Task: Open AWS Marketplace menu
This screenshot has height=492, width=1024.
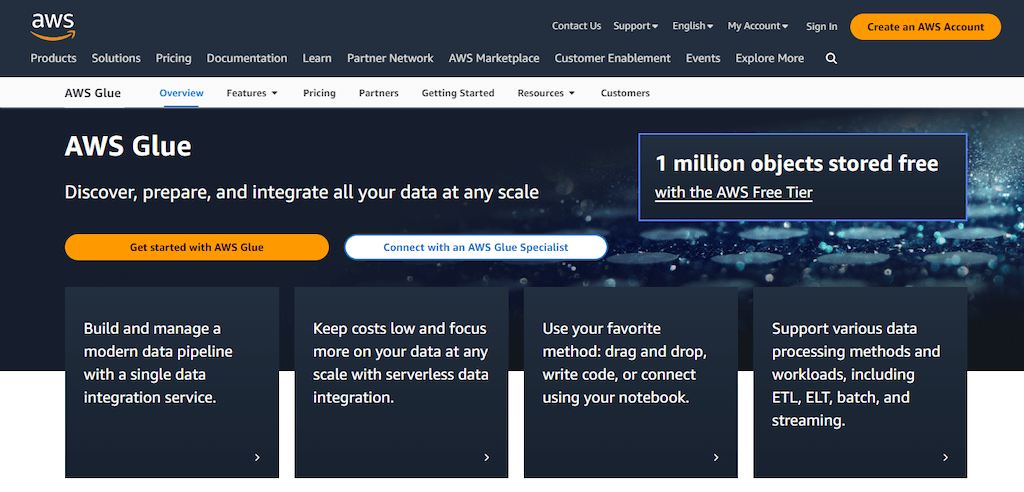Action: (494, 58)
